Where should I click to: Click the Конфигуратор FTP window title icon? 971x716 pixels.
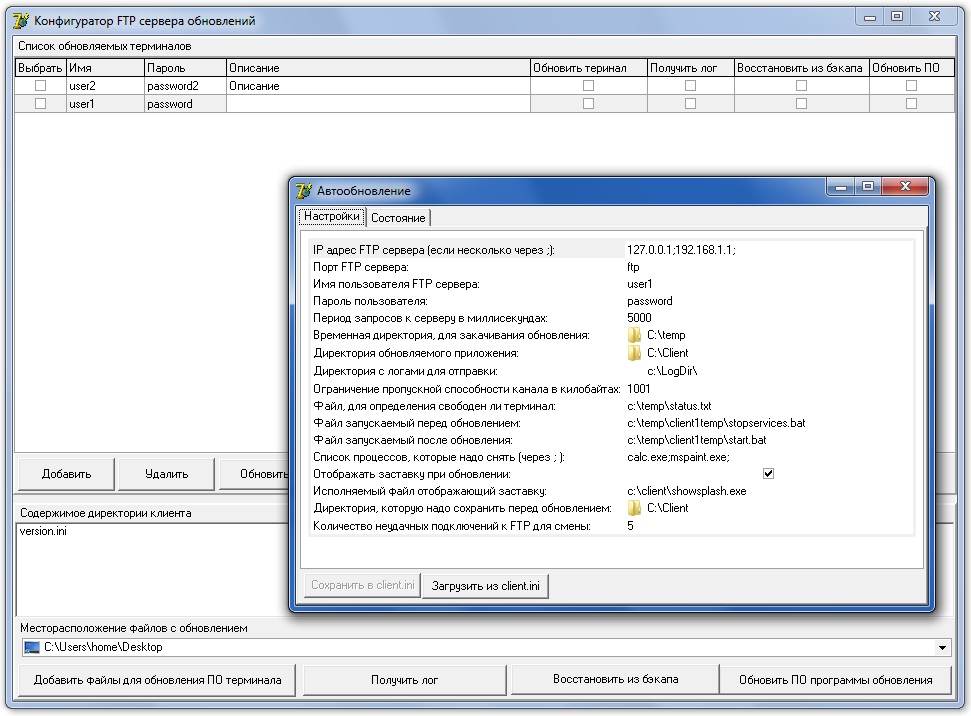click(x=20, y=20)
